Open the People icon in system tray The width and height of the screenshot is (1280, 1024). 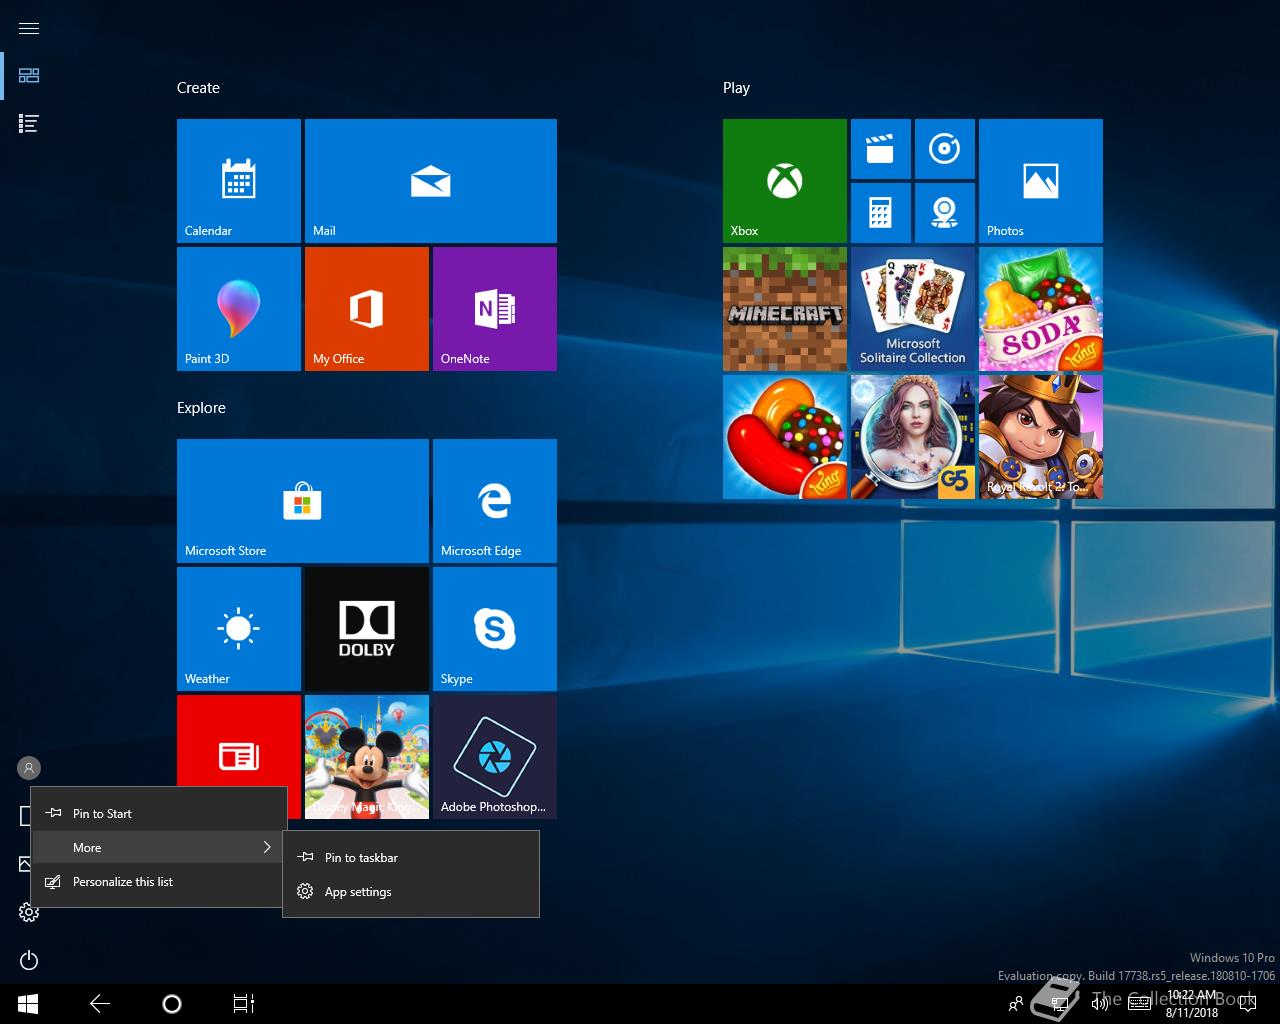coord(1016,1004)
